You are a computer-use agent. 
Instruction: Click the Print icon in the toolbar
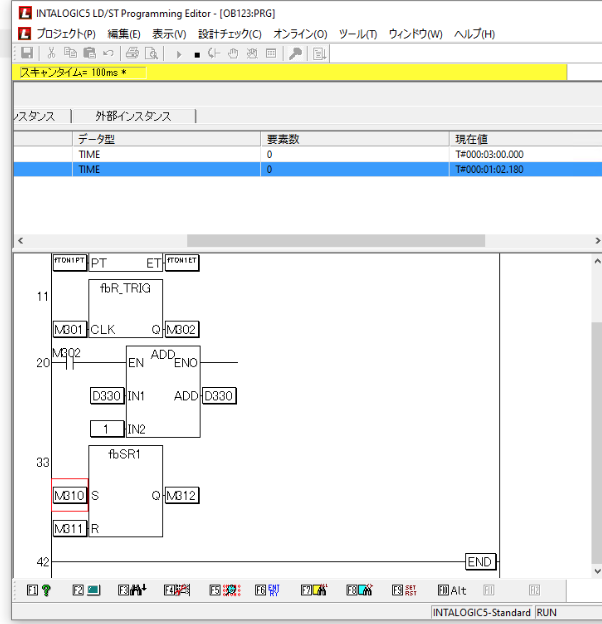coord(133,52)
